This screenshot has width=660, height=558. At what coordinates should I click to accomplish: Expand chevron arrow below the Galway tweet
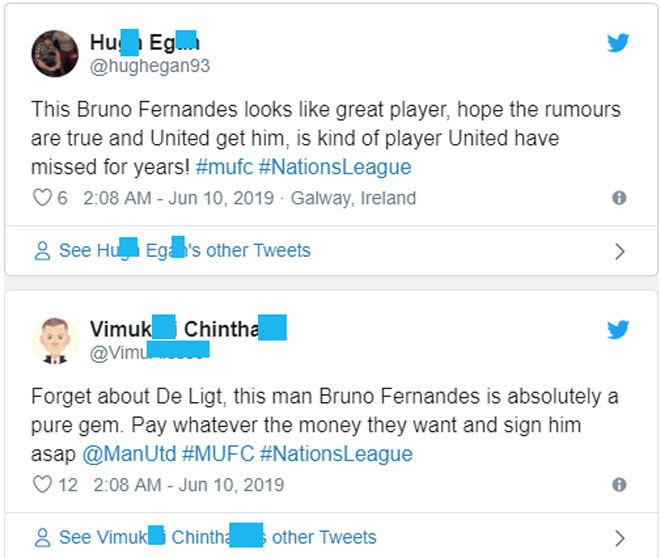coord(619,251)
